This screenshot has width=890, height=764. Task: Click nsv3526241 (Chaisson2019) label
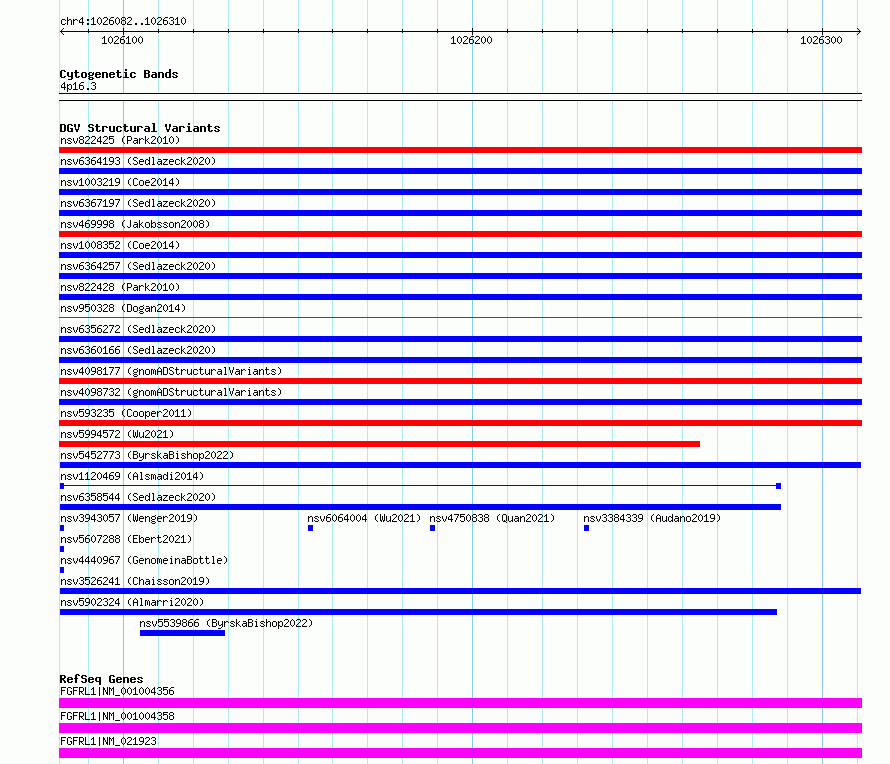135,581
